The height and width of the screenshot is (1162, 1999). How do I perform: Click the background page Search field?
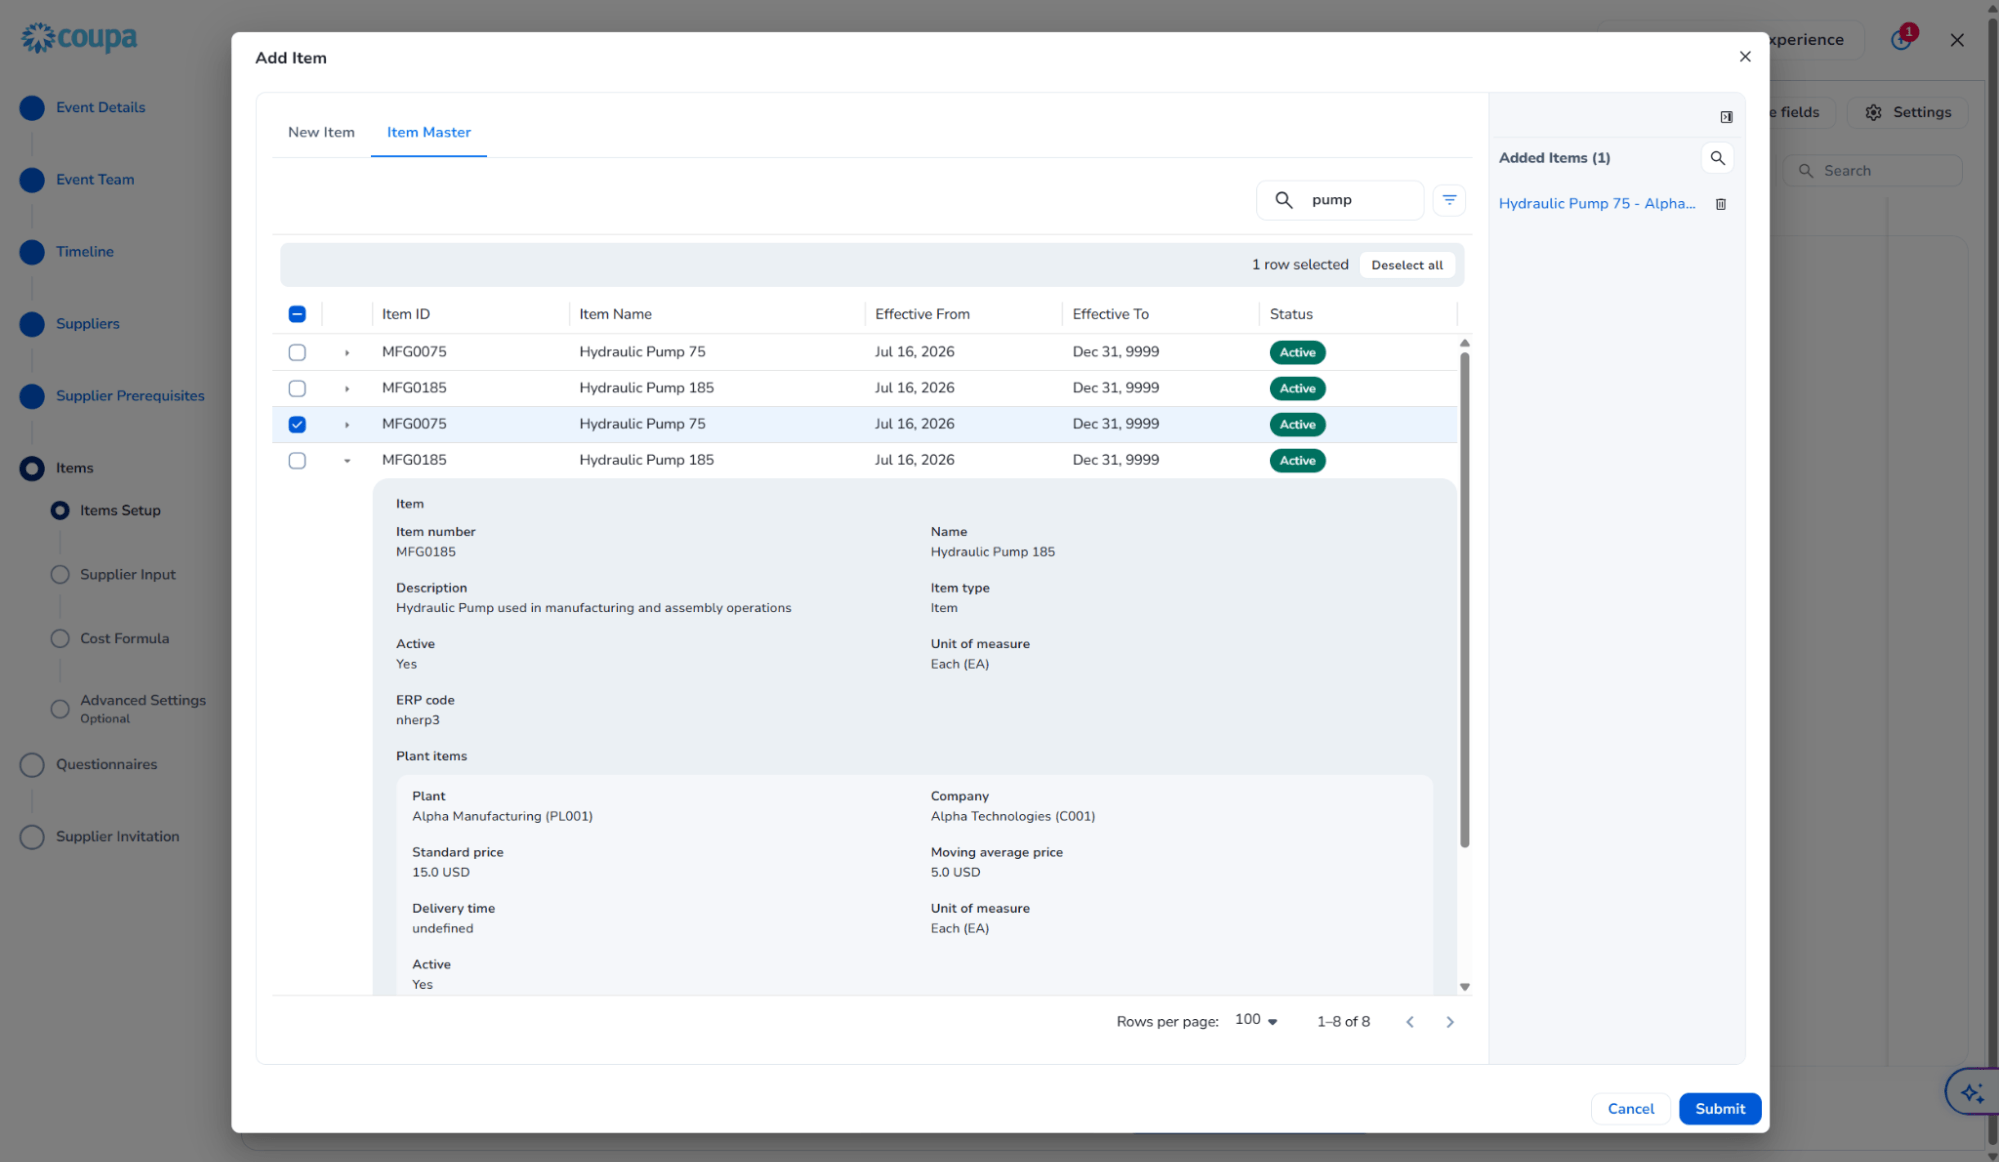tap(1873, 171)
